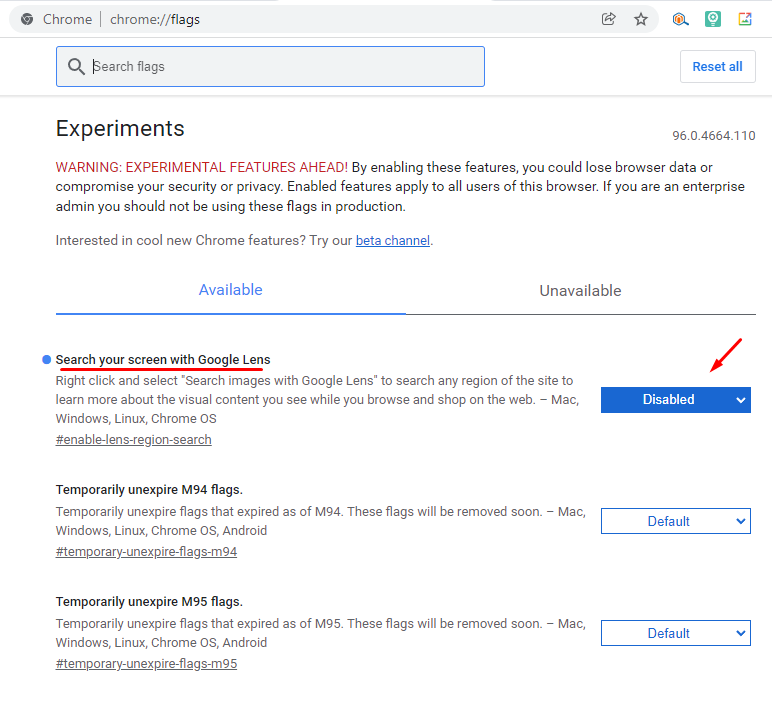This screenshot has width=772, height=702.
Task: Switch to the Available tab
Action: [230, 290]
